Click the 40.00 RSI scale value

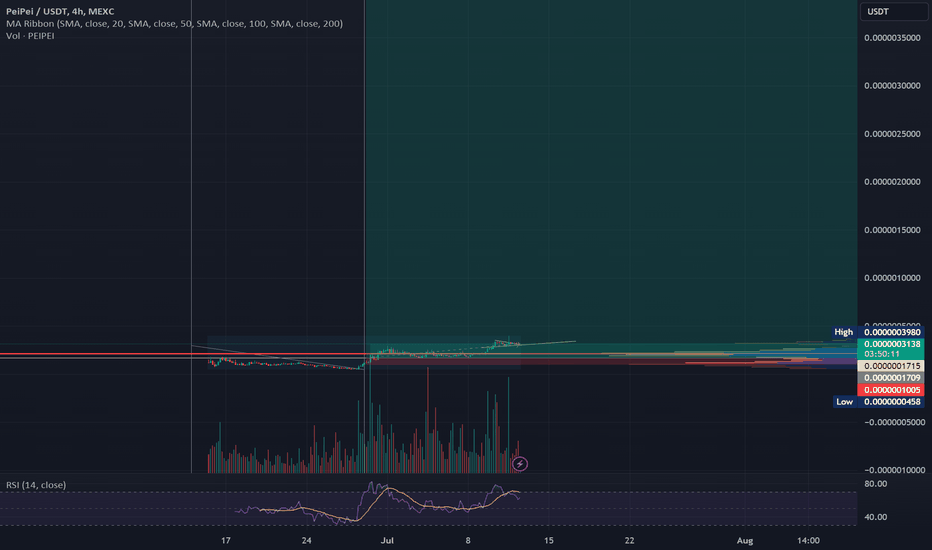876,517
